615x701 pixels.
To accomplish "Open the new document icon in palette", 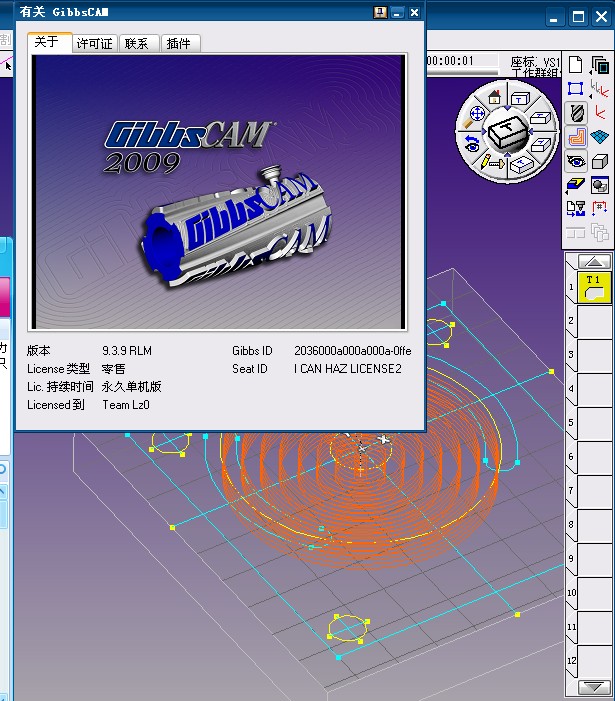I will pyautogui.click(x=576, y=65).
